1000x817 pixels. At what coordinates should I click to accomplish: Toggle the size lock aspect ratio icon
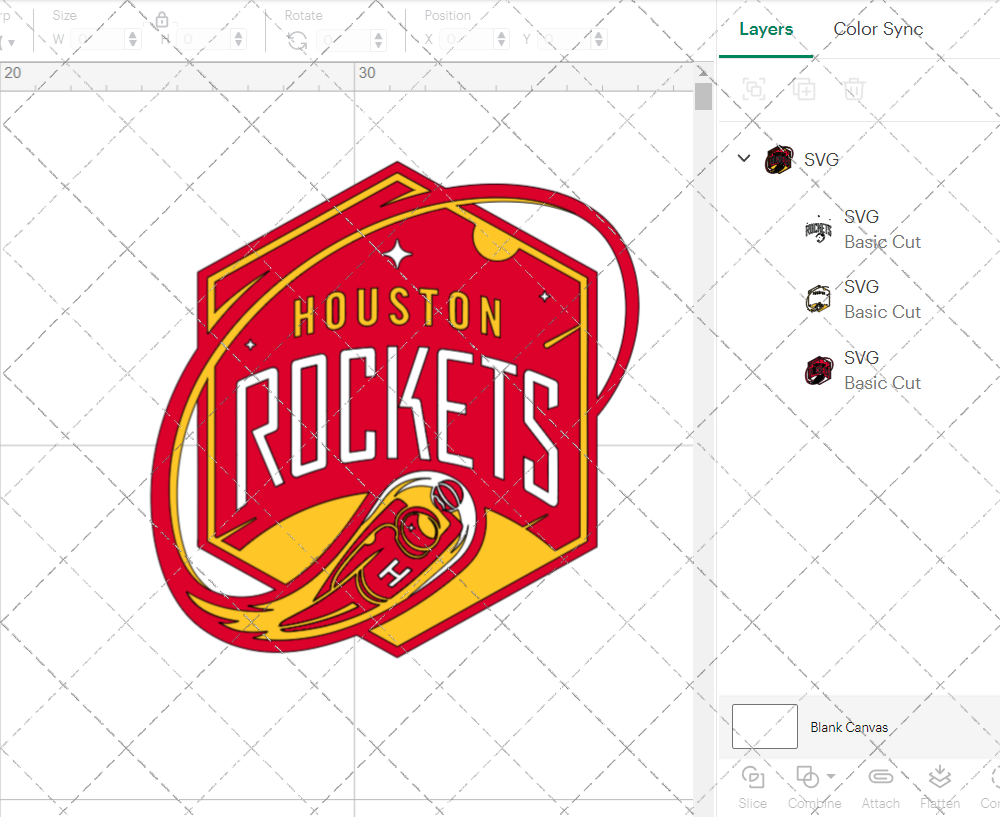click(162, 20)
